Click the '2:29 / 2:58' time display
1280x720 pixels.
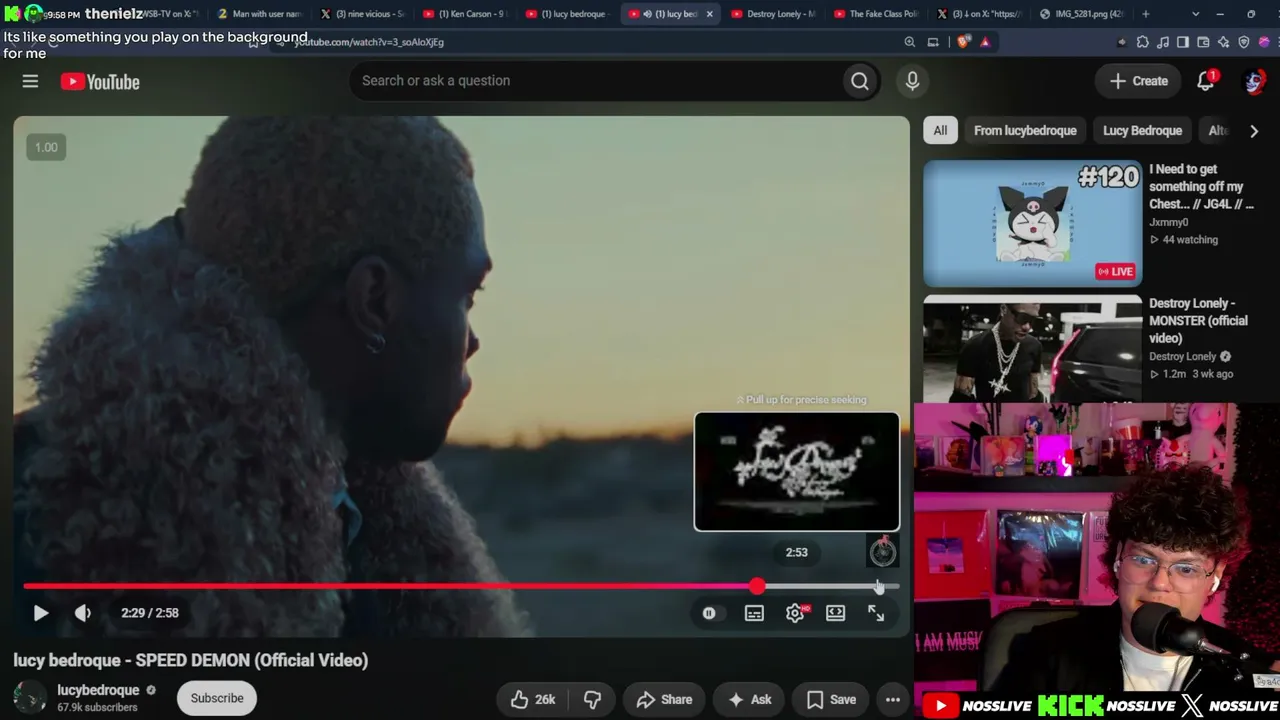click(150, 613)
